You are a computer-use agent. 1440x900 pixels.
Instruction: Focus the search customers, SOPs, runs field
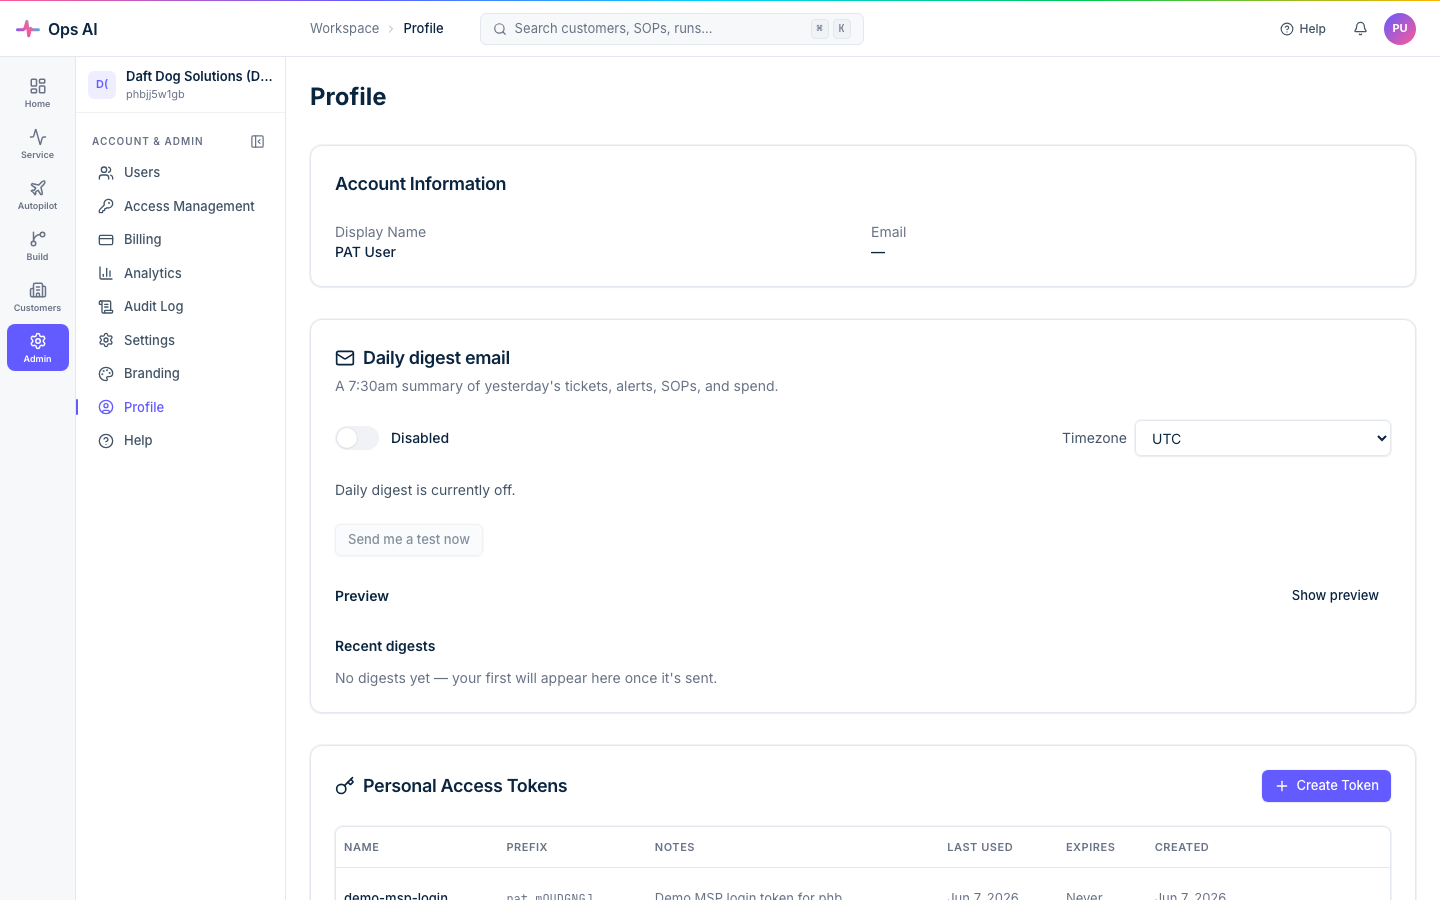[672, 29]
